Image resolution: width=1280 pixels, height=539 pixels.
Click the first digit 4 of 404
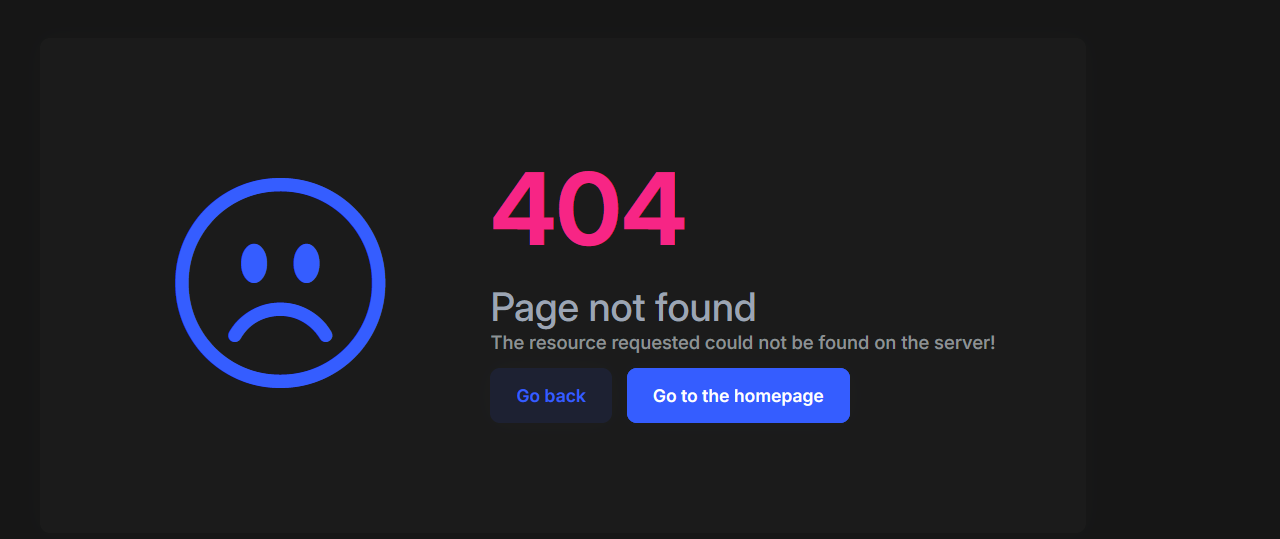pyautogui.click(x=522, y=210)
